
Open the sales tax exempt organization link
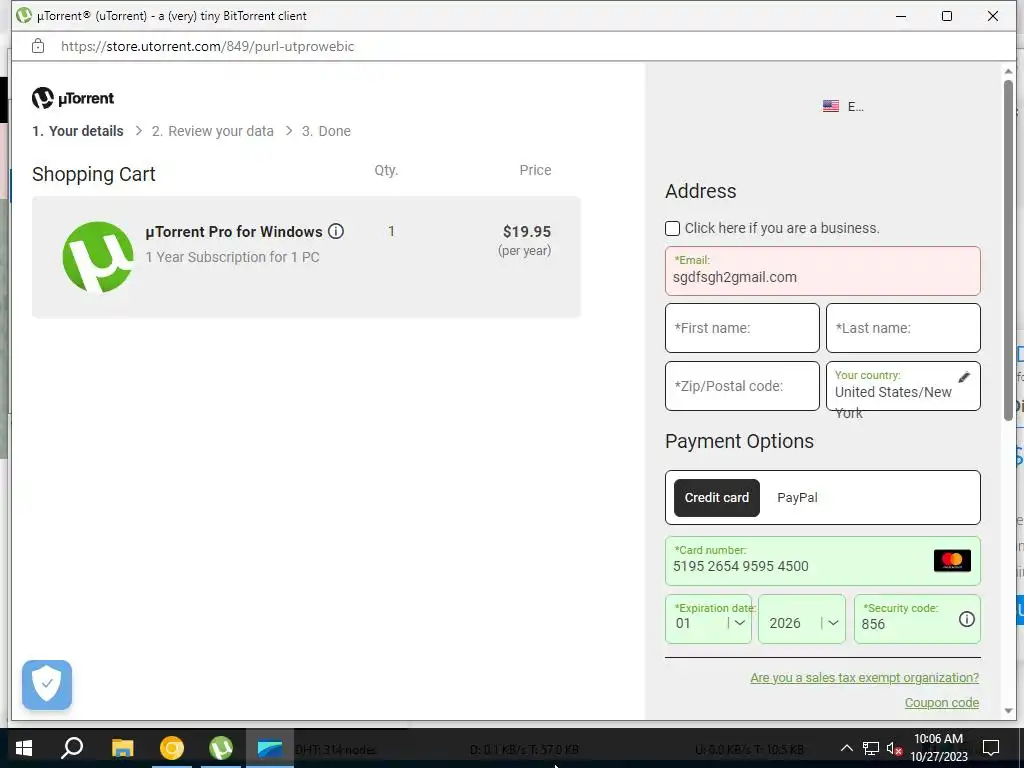[864, 678]
